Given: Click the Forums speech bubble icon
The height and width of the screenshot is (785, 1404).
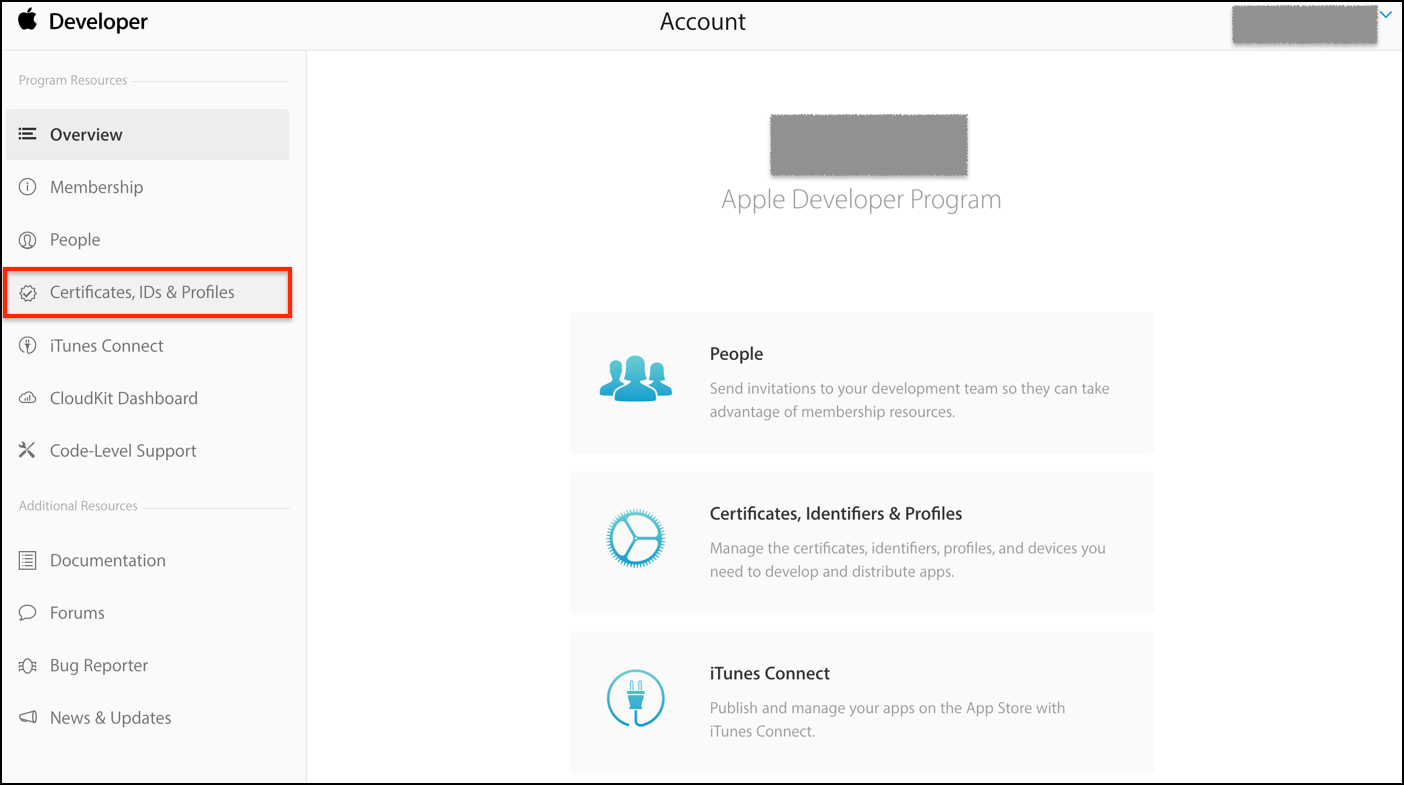Looking at the screenshot, I should (27, 612).
